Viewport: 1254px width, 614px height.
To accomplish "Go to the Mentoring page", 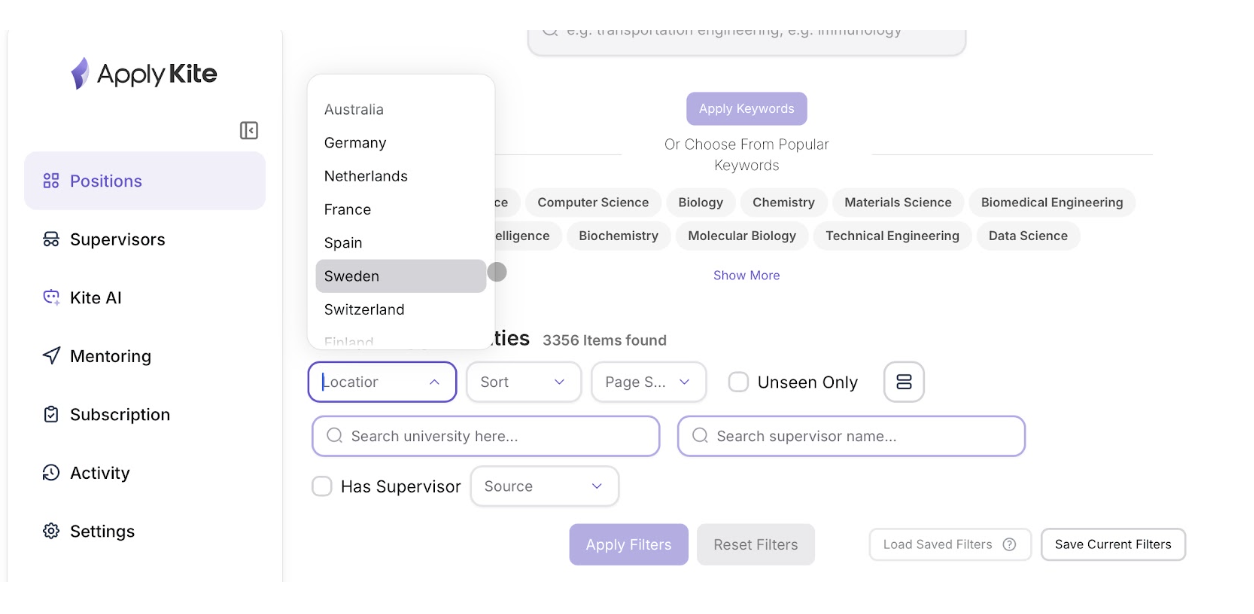I will (110, 356).
